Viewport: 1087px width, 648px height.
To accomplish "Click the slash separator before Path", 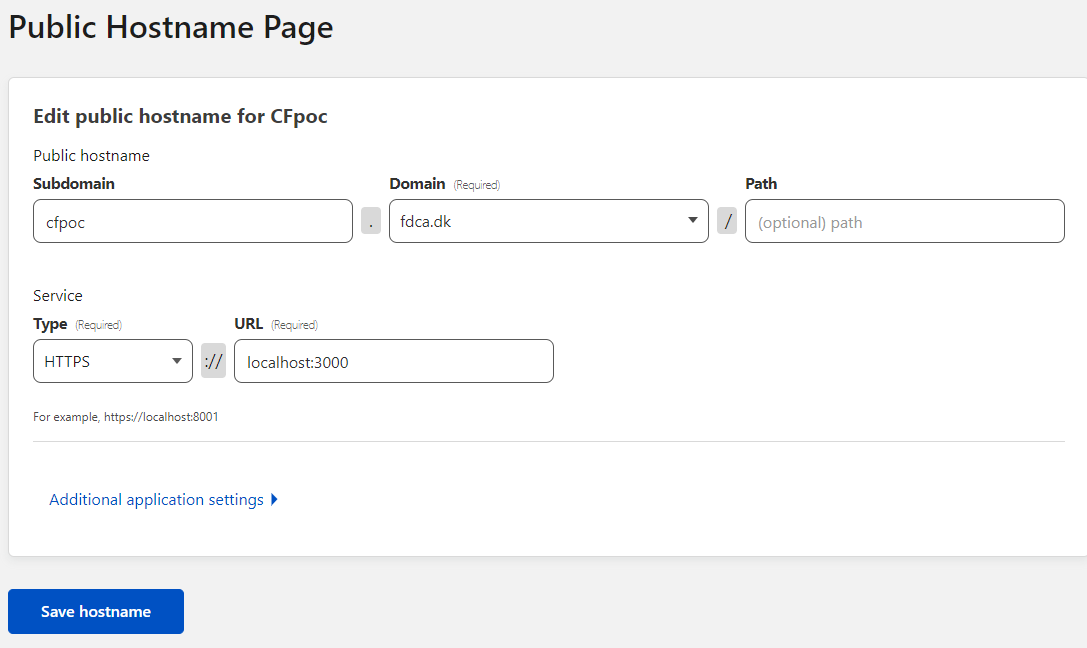I will pos(727,221).
